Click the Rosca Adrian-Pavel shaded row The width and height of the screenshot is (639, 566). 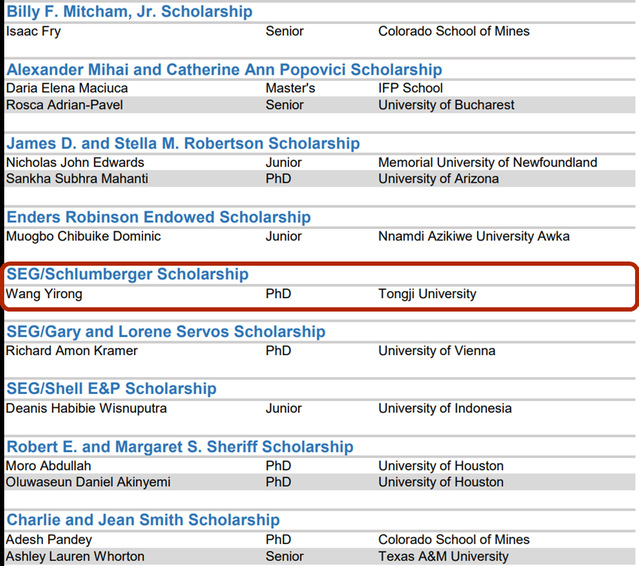point(320,105)
